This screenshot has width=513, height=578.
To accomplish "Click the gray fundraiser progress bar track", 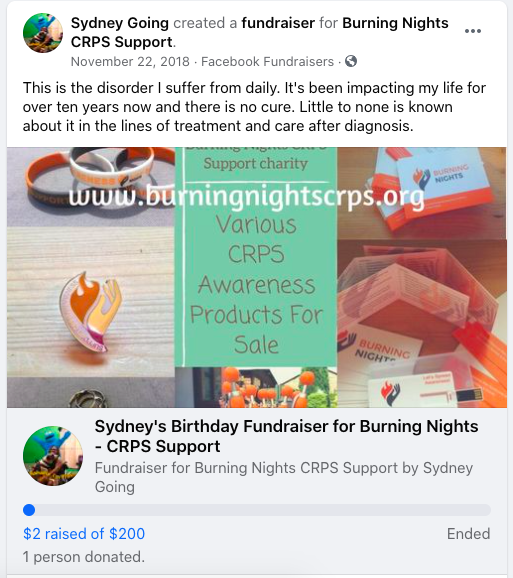I will [257, 510].
